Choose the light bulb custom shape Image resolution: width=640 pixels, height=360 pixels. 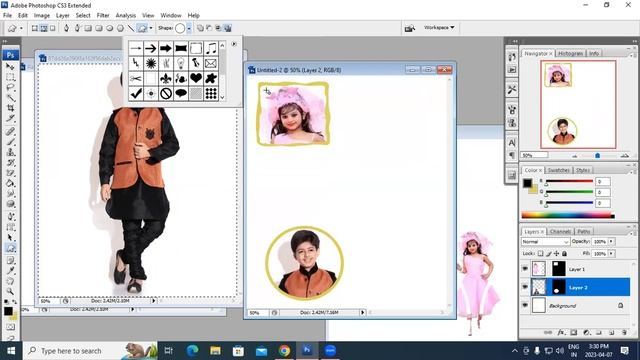click(181, 63)
